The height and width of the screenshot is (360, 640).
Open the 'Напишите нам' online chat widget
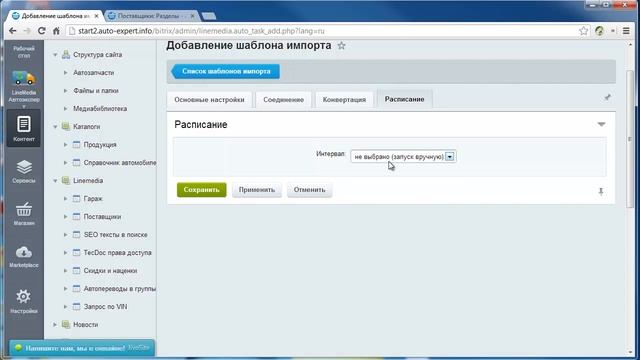[82, 348]
